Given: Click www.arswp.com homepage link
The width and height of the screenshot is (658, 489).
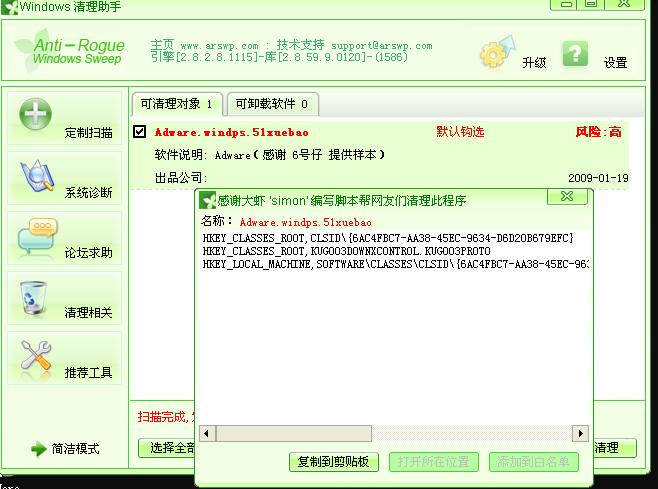Looking at the screenshot, I should coord(219,45).
